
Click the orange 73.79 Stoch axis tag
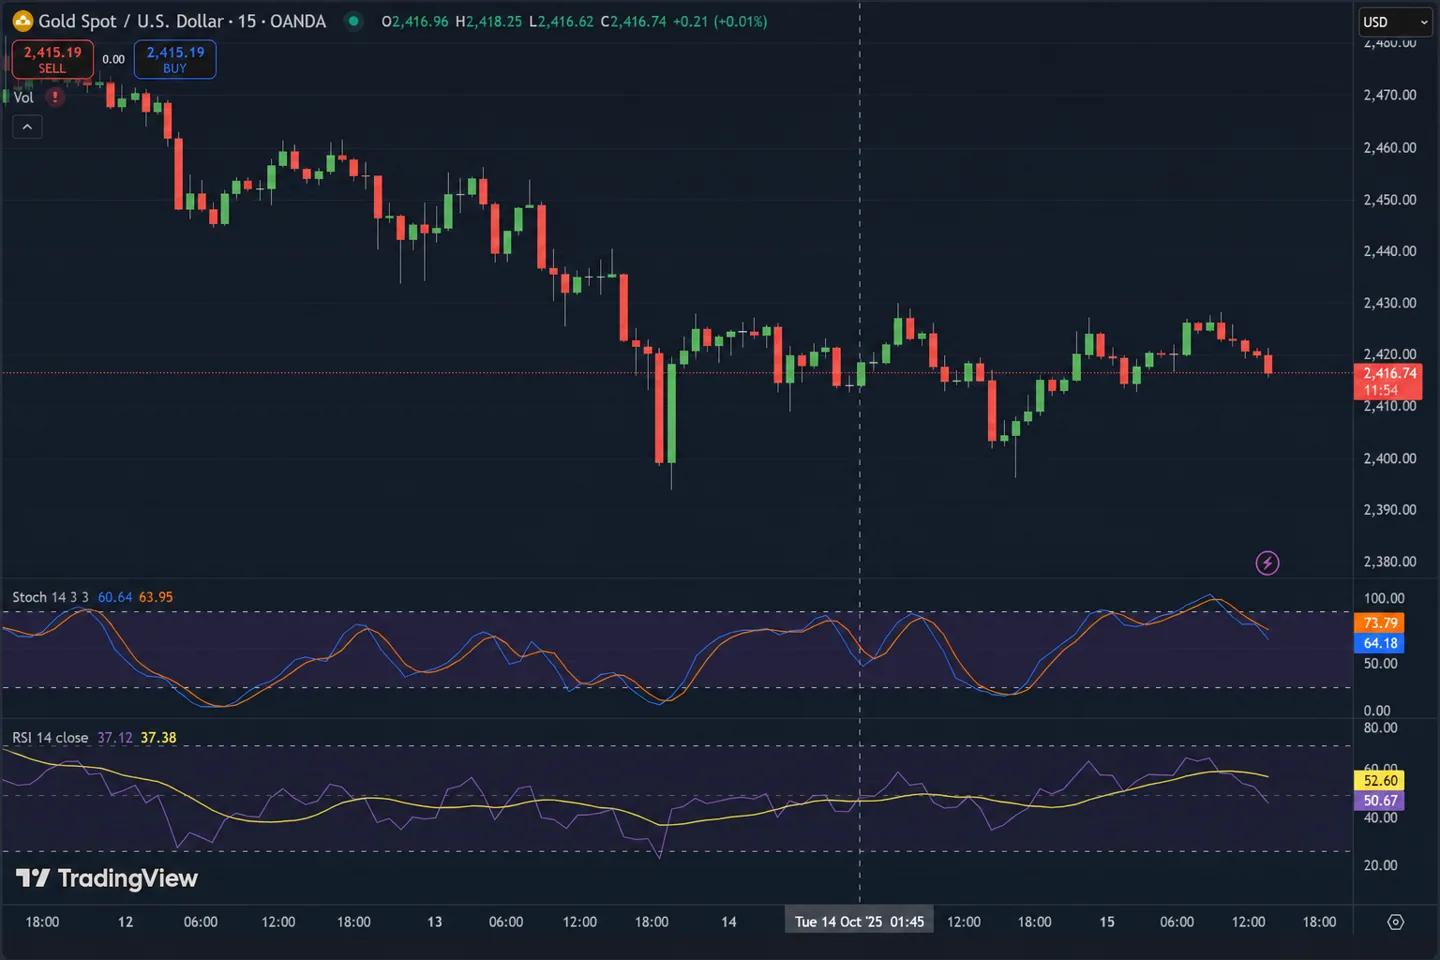click(1380, 623)
